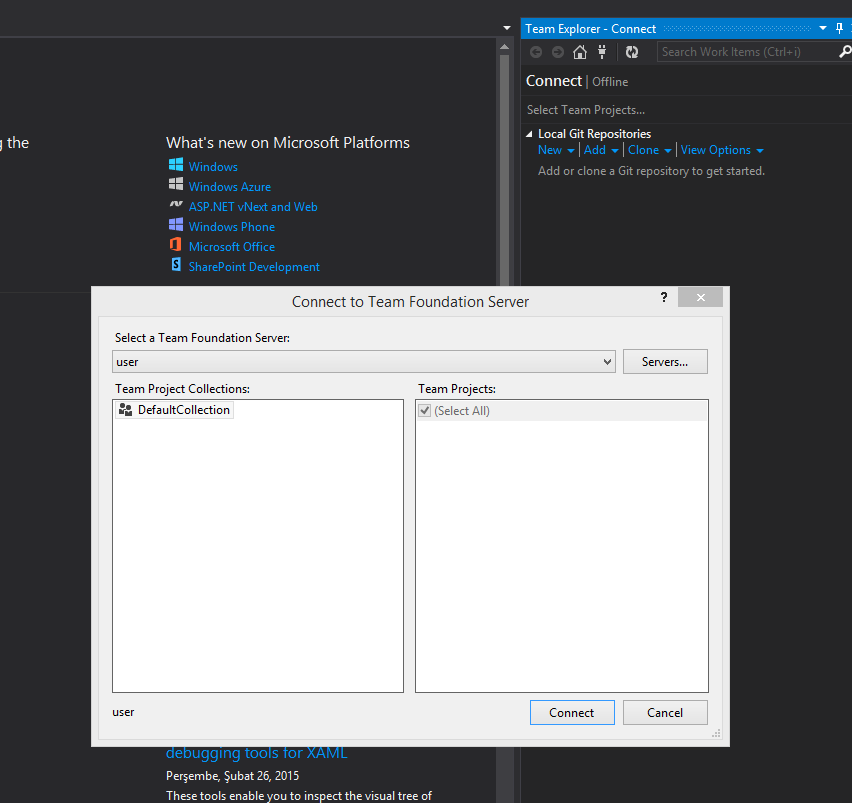Screen dimensions: 852x803
Task: Click the Search Work Items field
Action: click(x=747, y=52)
